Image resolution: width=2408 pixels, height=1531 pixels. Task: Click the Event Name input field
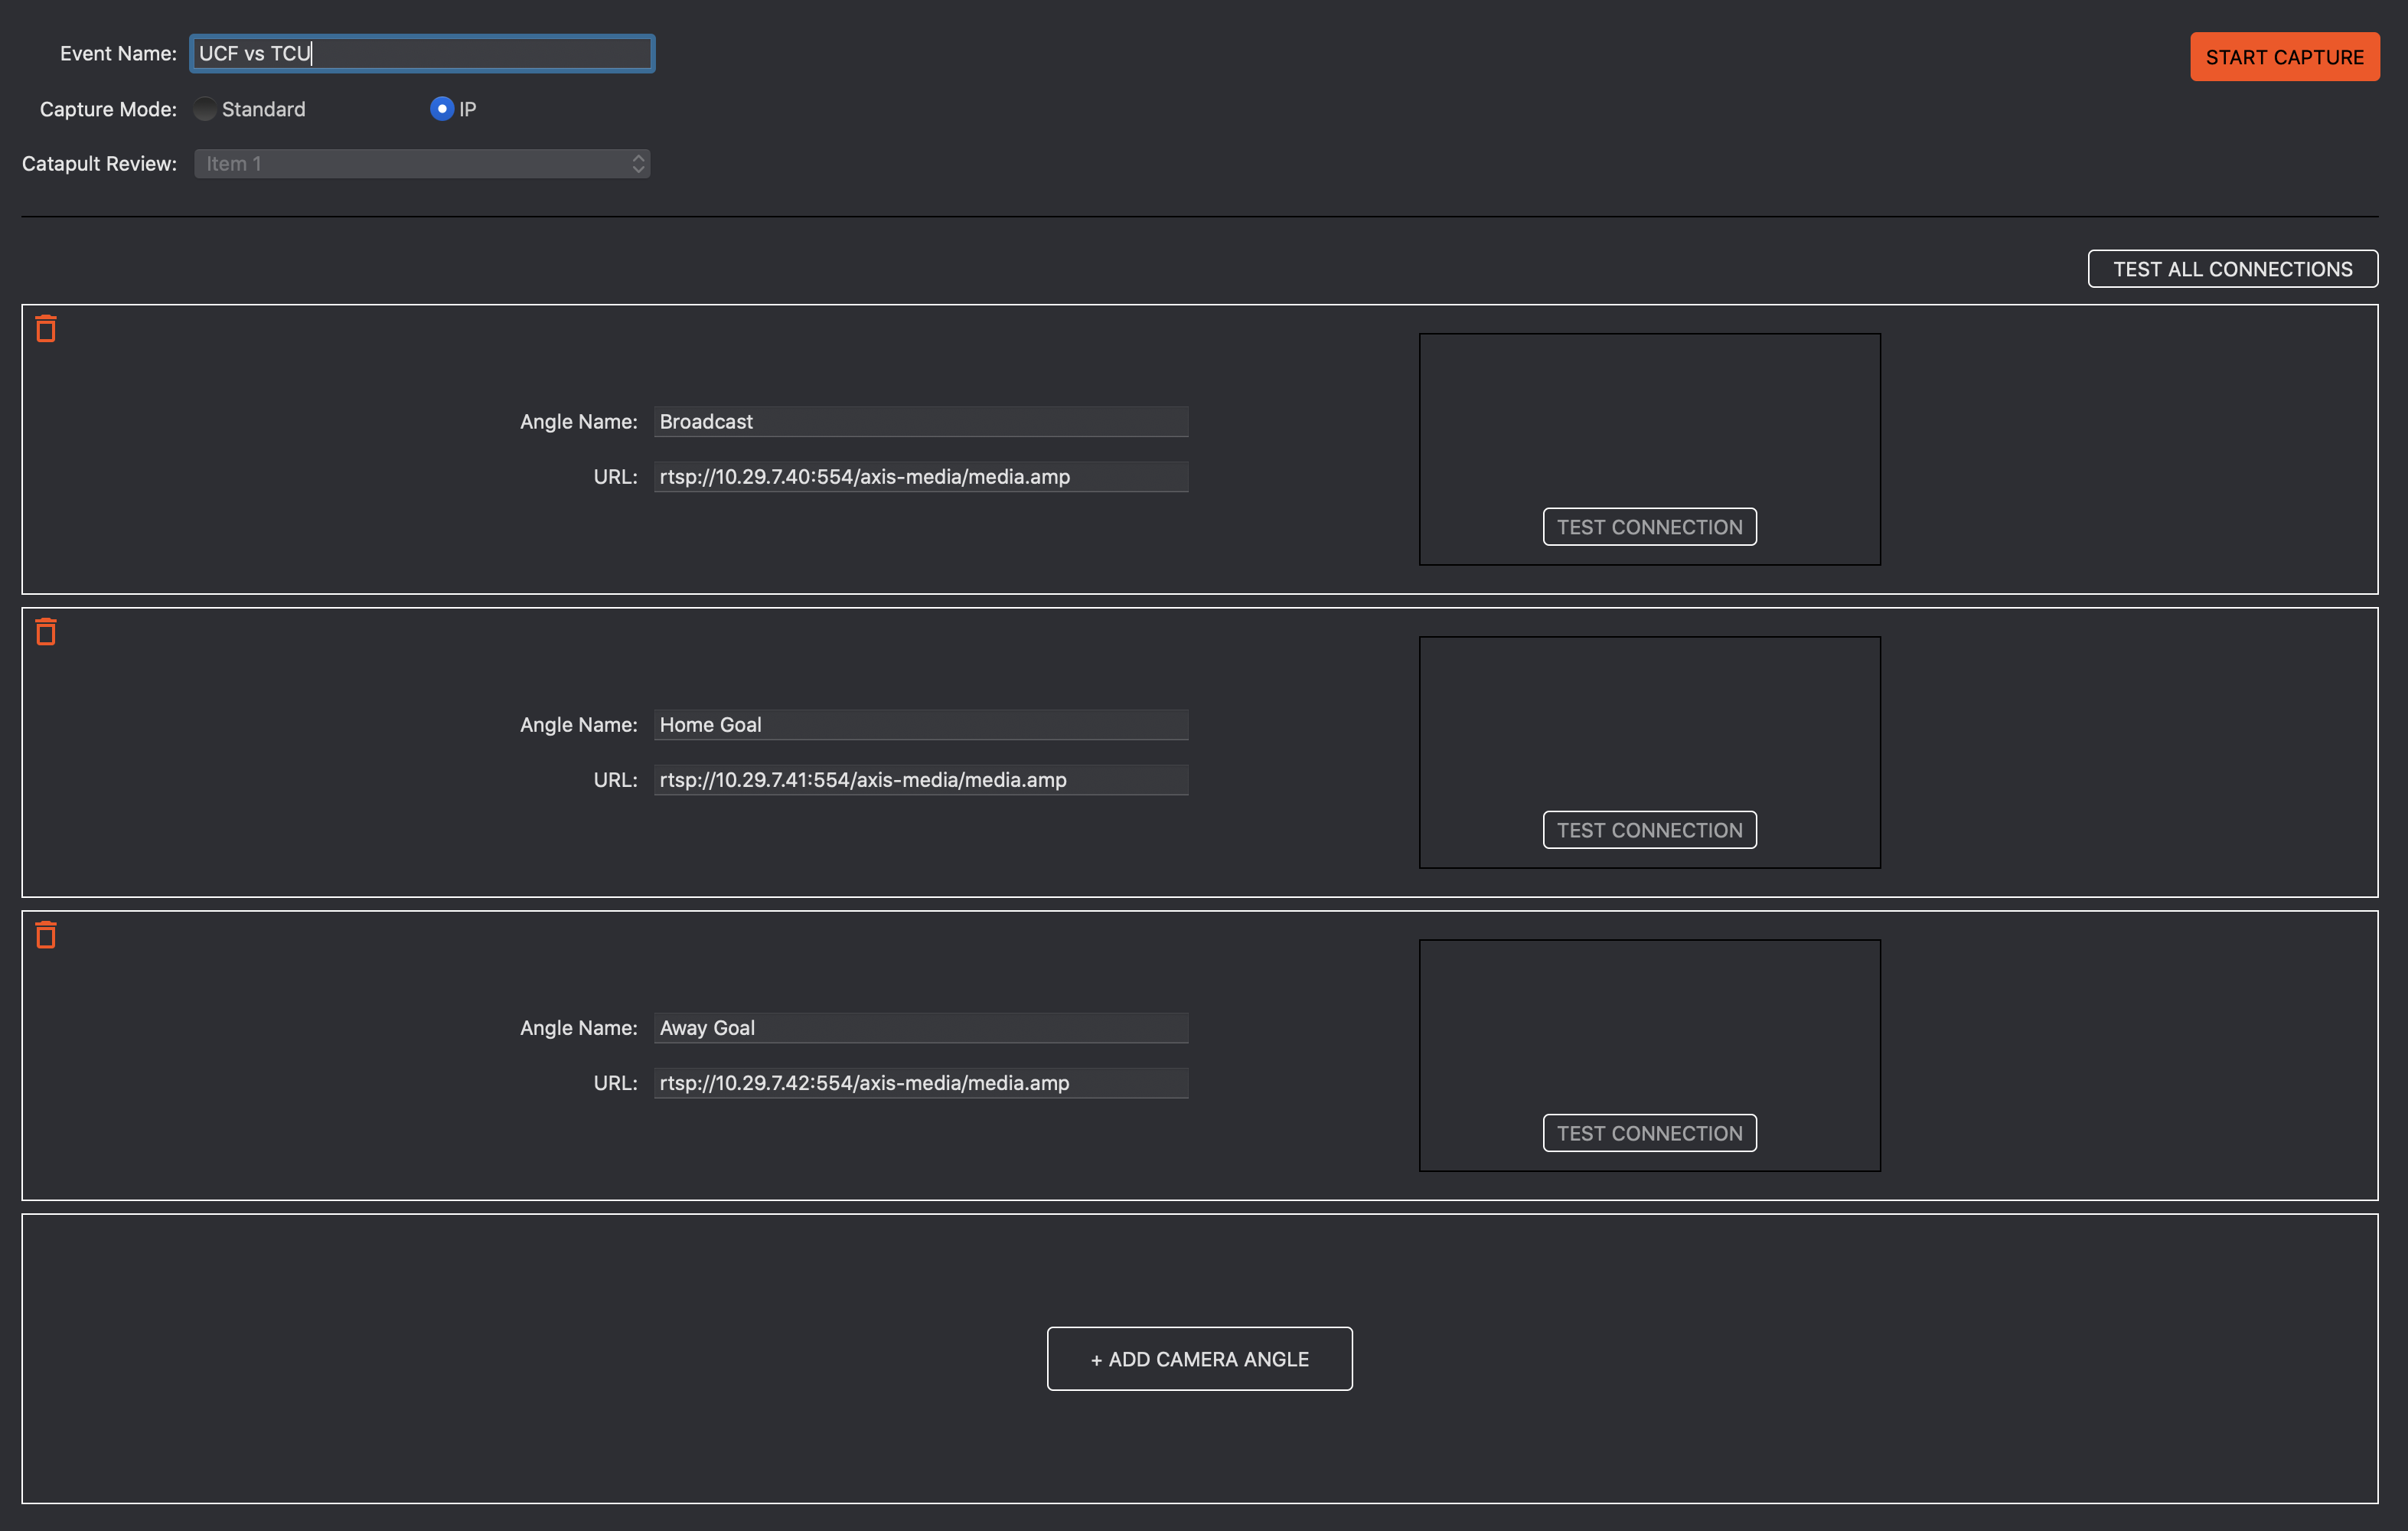click(419, 51)
